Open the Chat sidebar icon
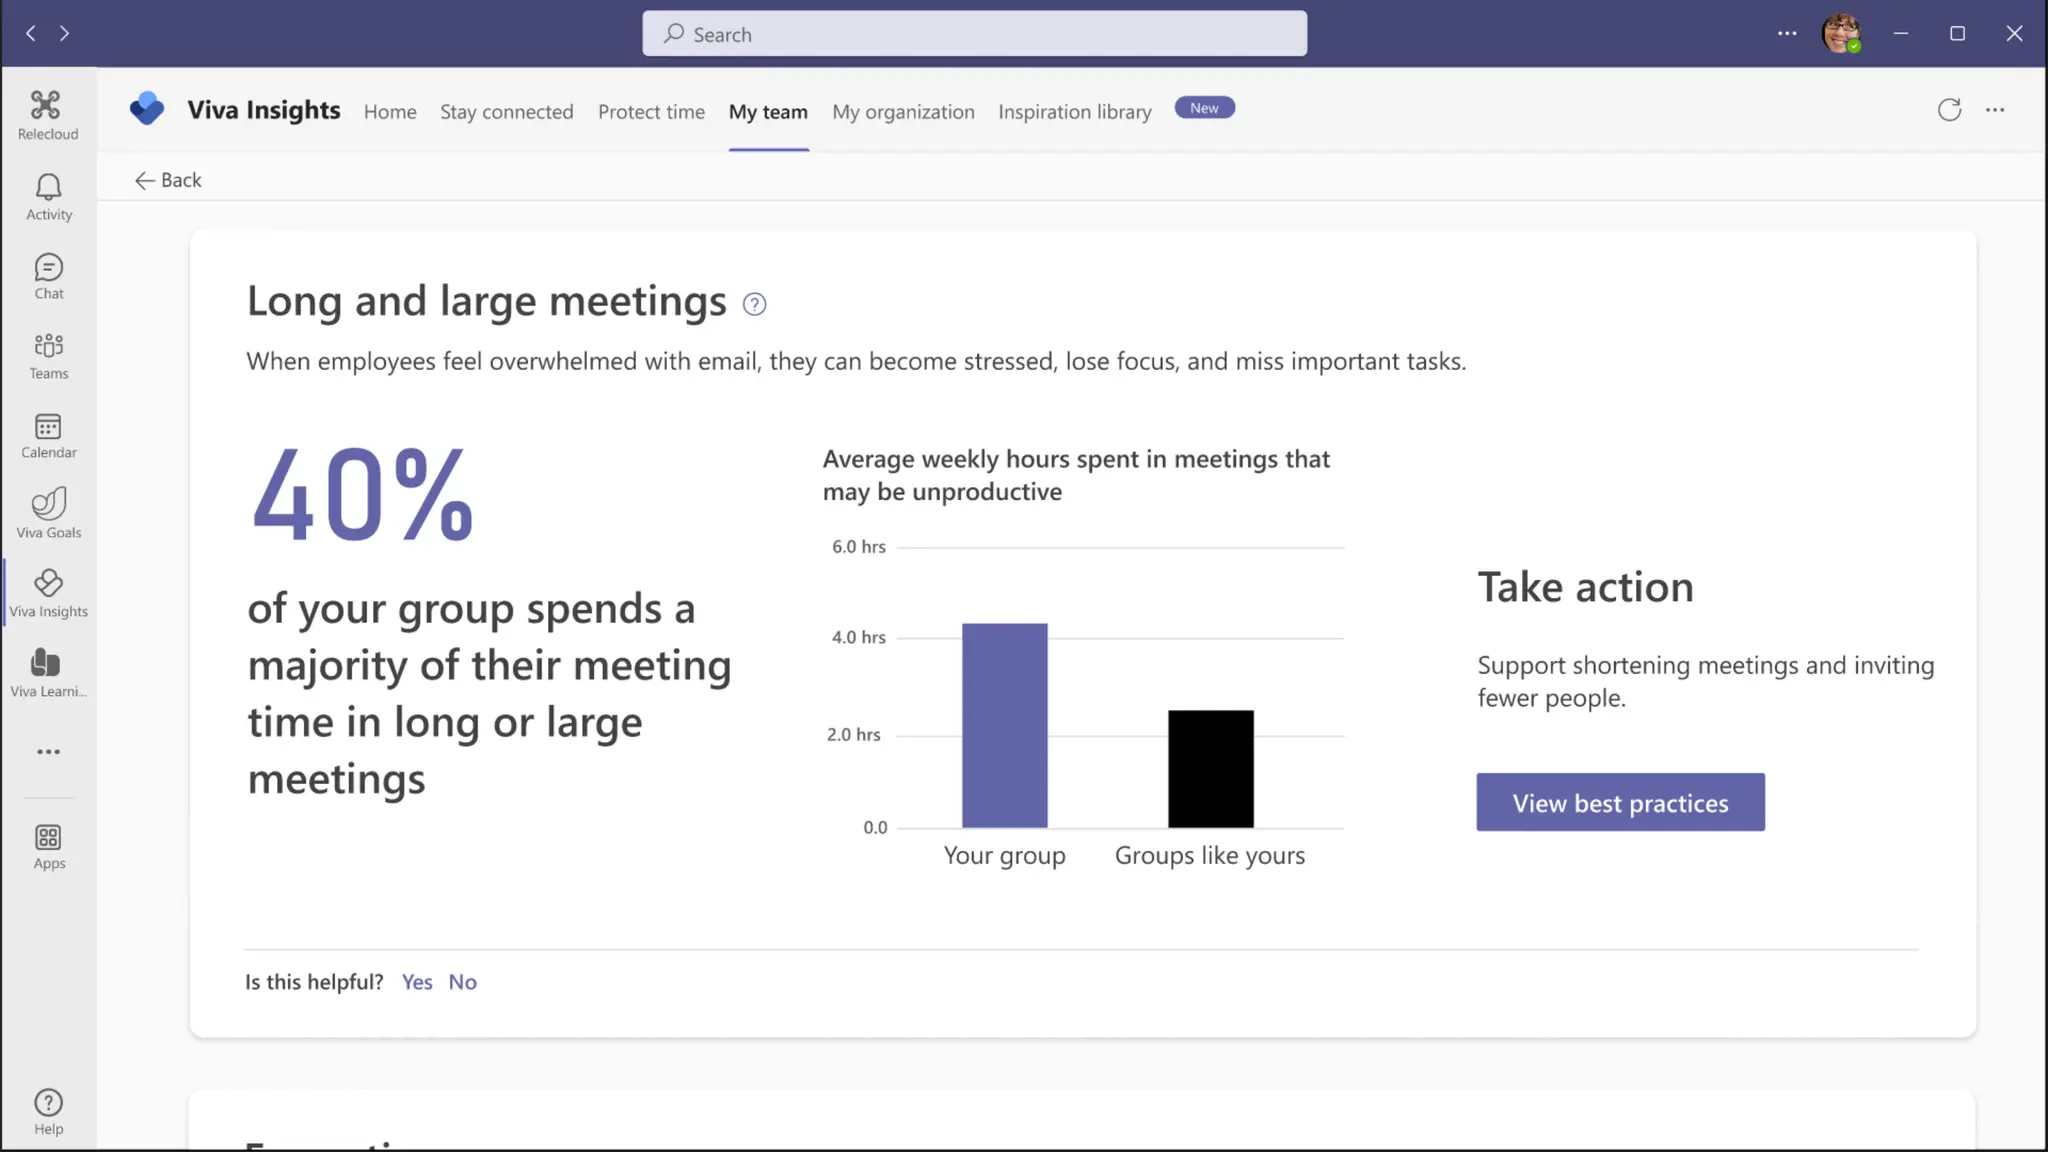 [x=48, y=276]
